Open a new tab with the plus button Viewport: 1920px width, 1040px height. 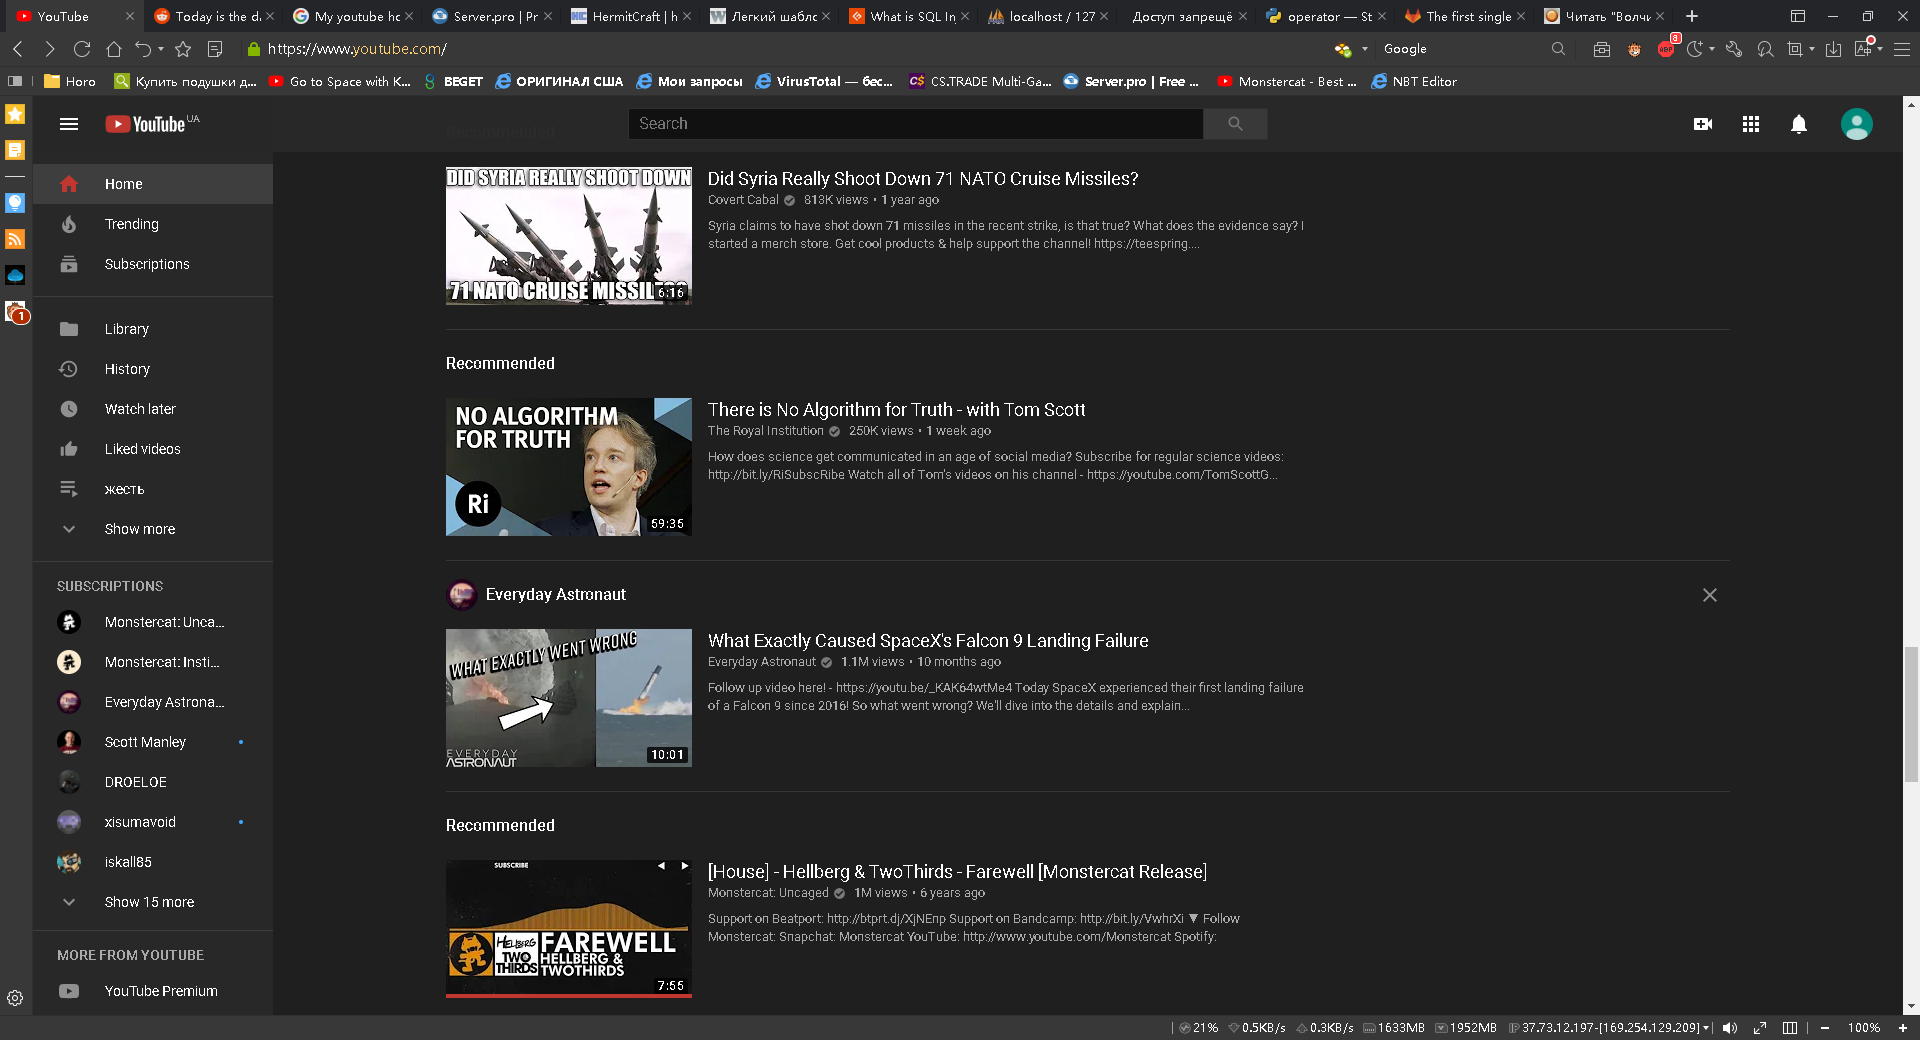point(1692,16)
